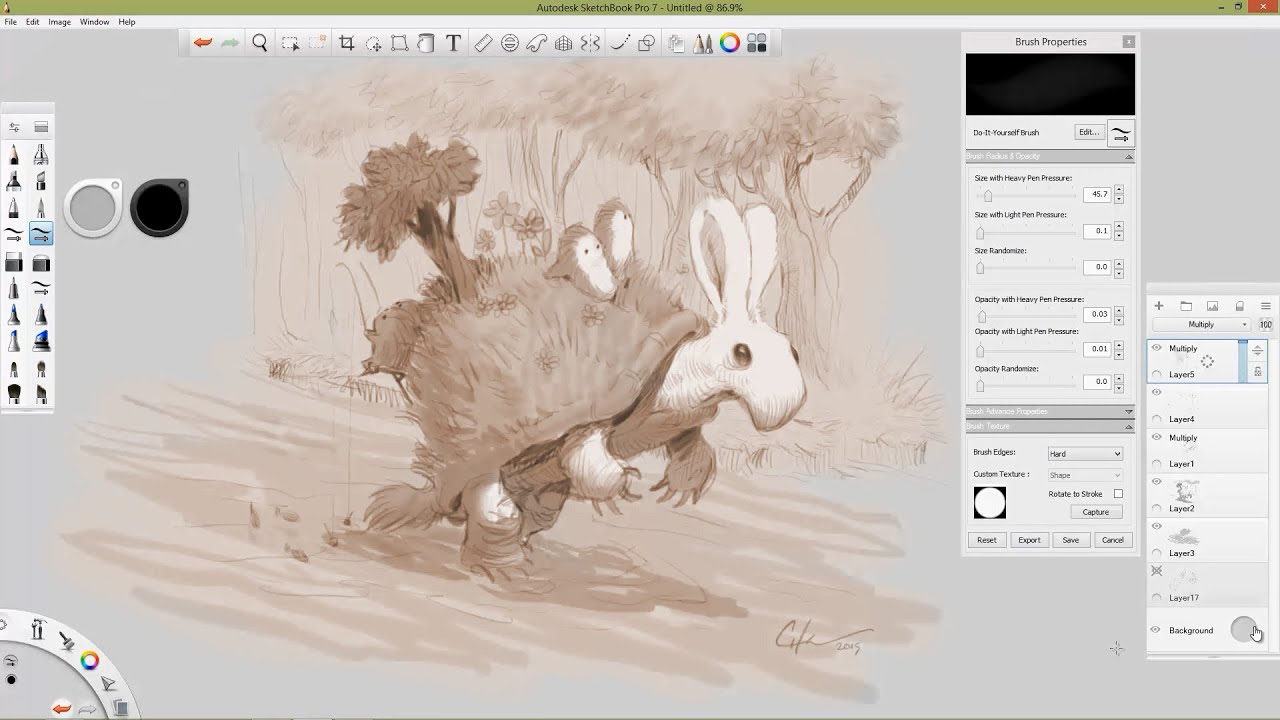This screenshot has height=720, width=1280.
Task: Open the Color Wheel editor in toolbar
Action: 730,43
